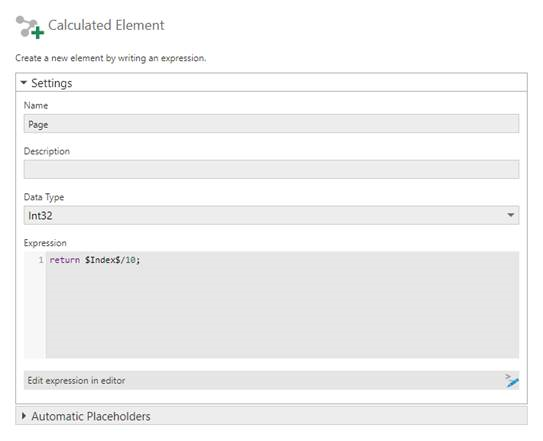Click the Data Type field label
This screenshot has width=543, height=441.
point(44,197)
